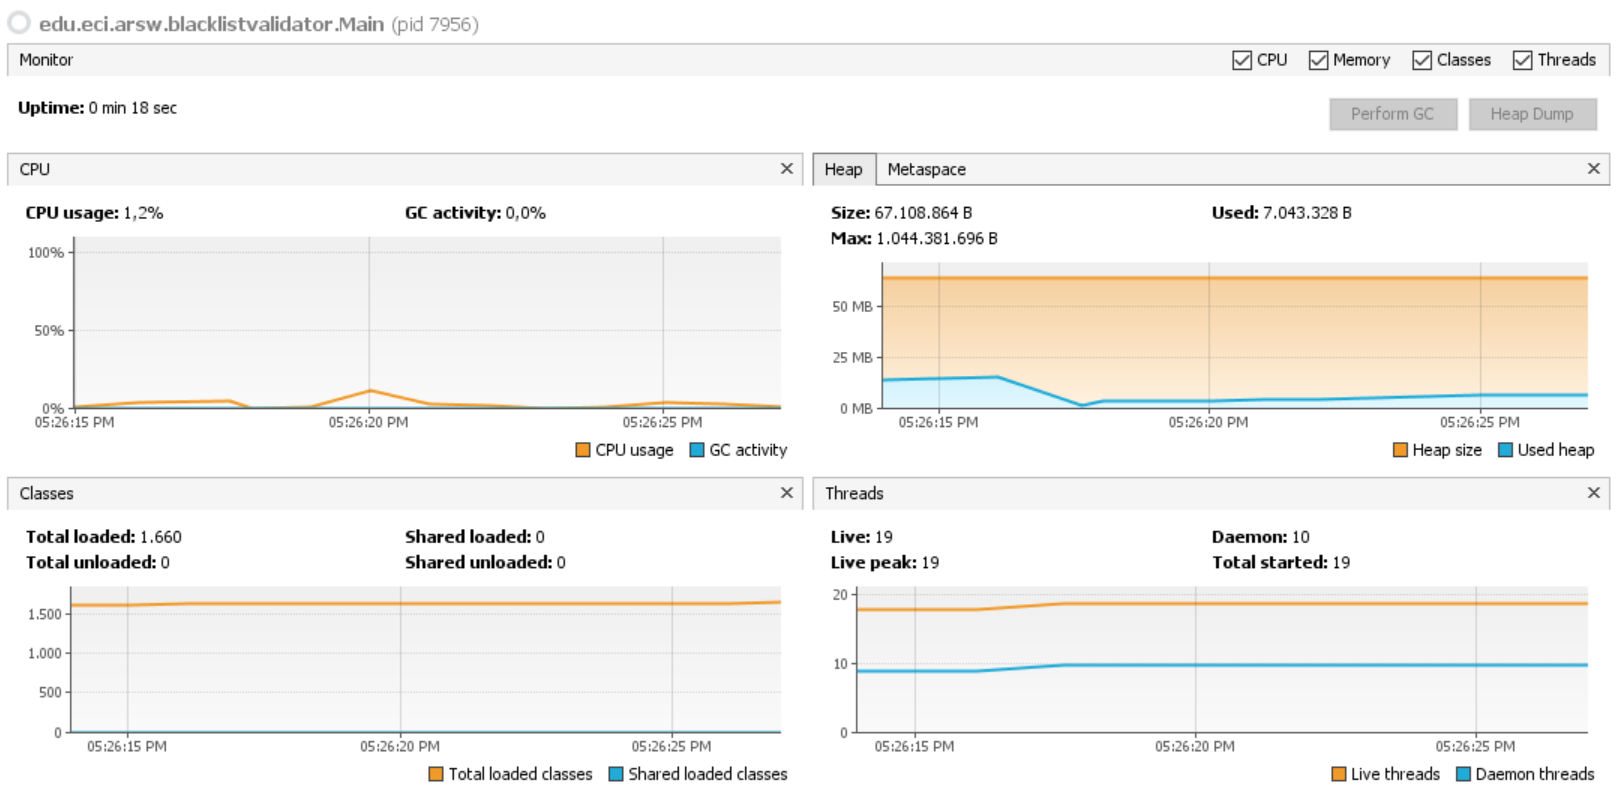Click the Classes panel title label

[x=46, y=494]
